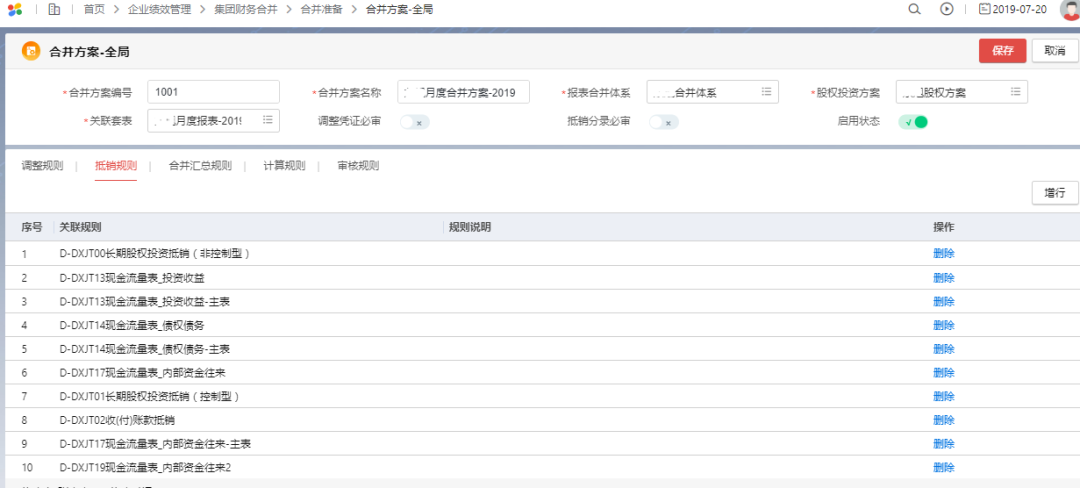Click the orange 合并方案 page icon
This screenshot has width=1080, height=488.
click(x=31, y=52)
